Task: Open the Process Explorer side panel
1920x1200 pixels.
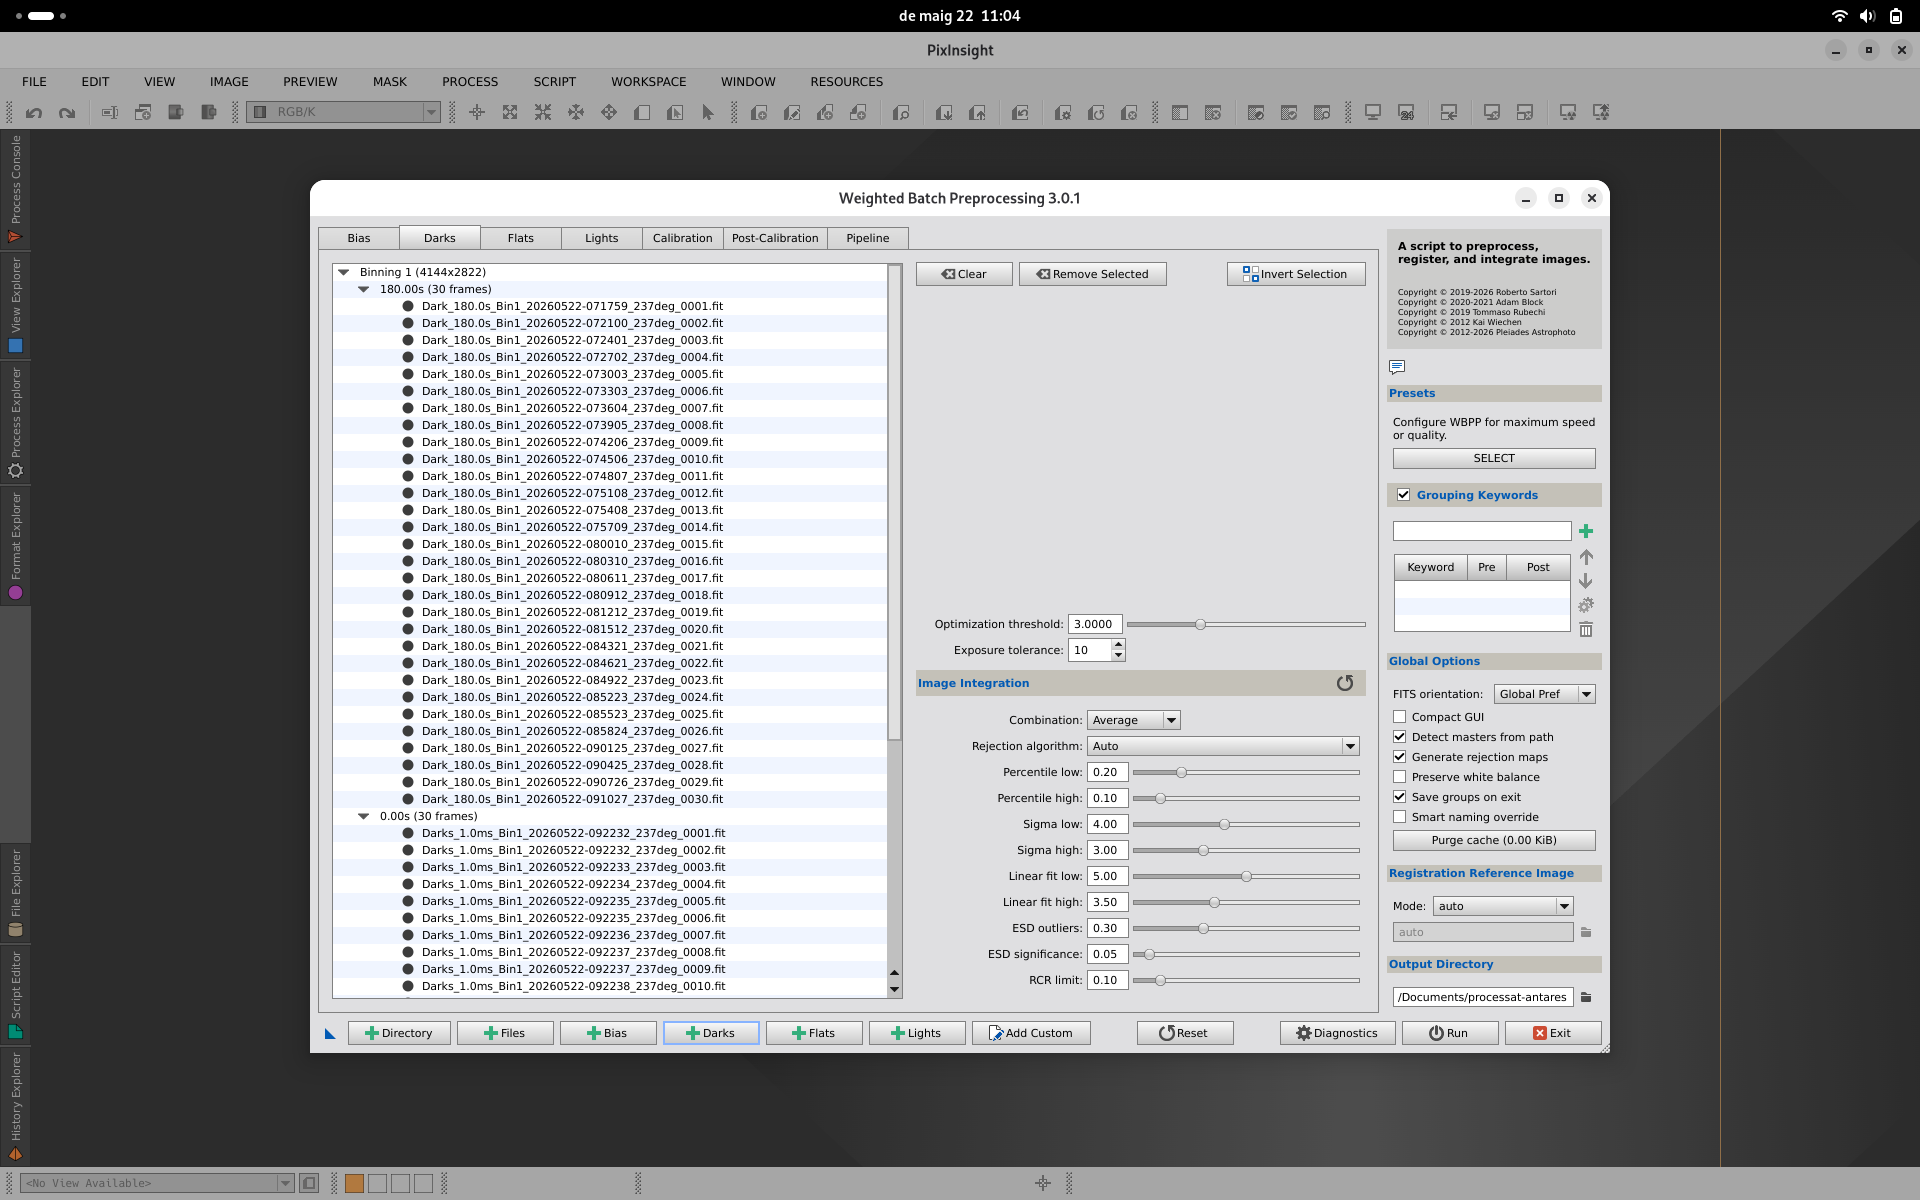Action: tap(15, 422)
